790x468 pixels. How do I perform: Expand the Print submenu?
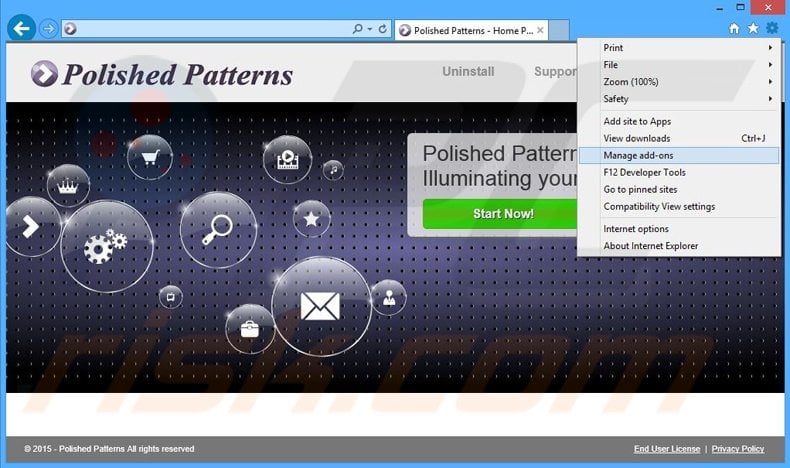679,47
